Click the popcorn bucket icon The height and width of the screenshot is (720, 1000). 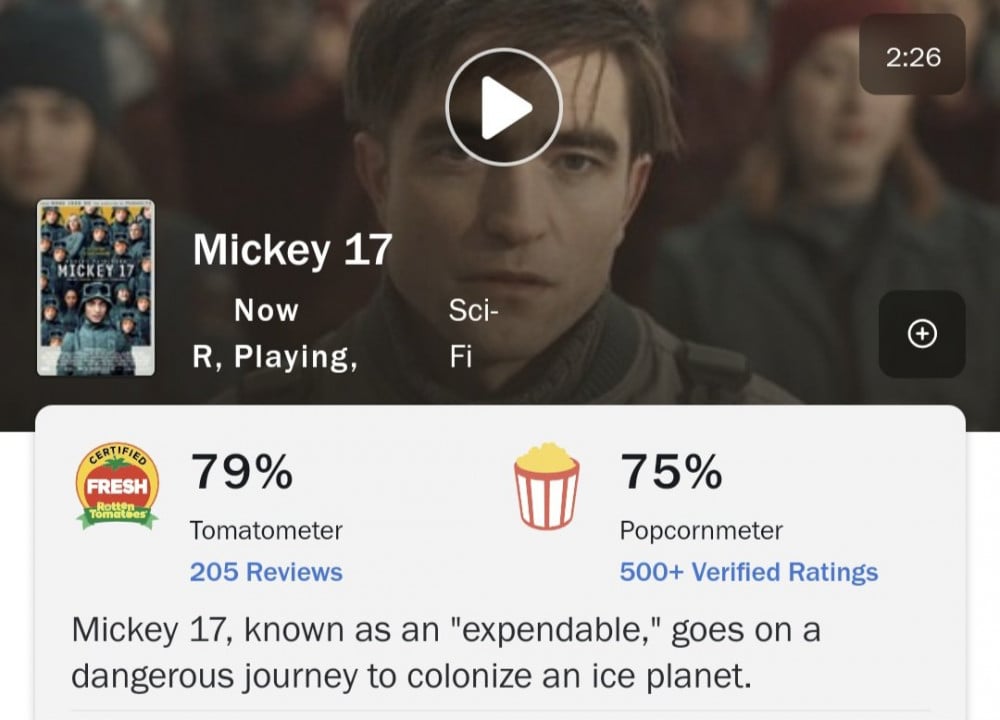546,487
